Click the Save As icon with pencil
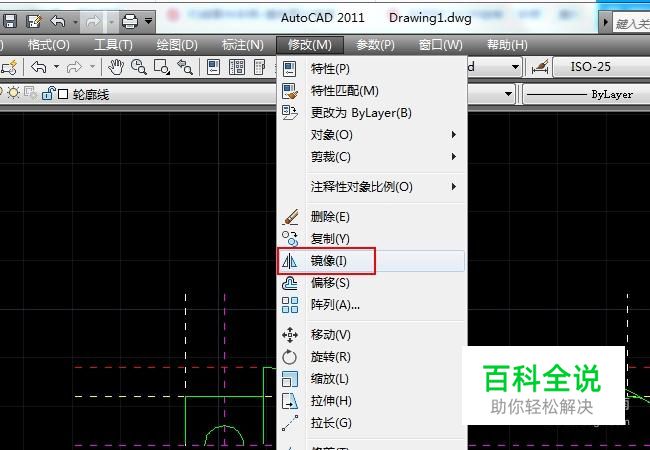 (x=34, y=21)
